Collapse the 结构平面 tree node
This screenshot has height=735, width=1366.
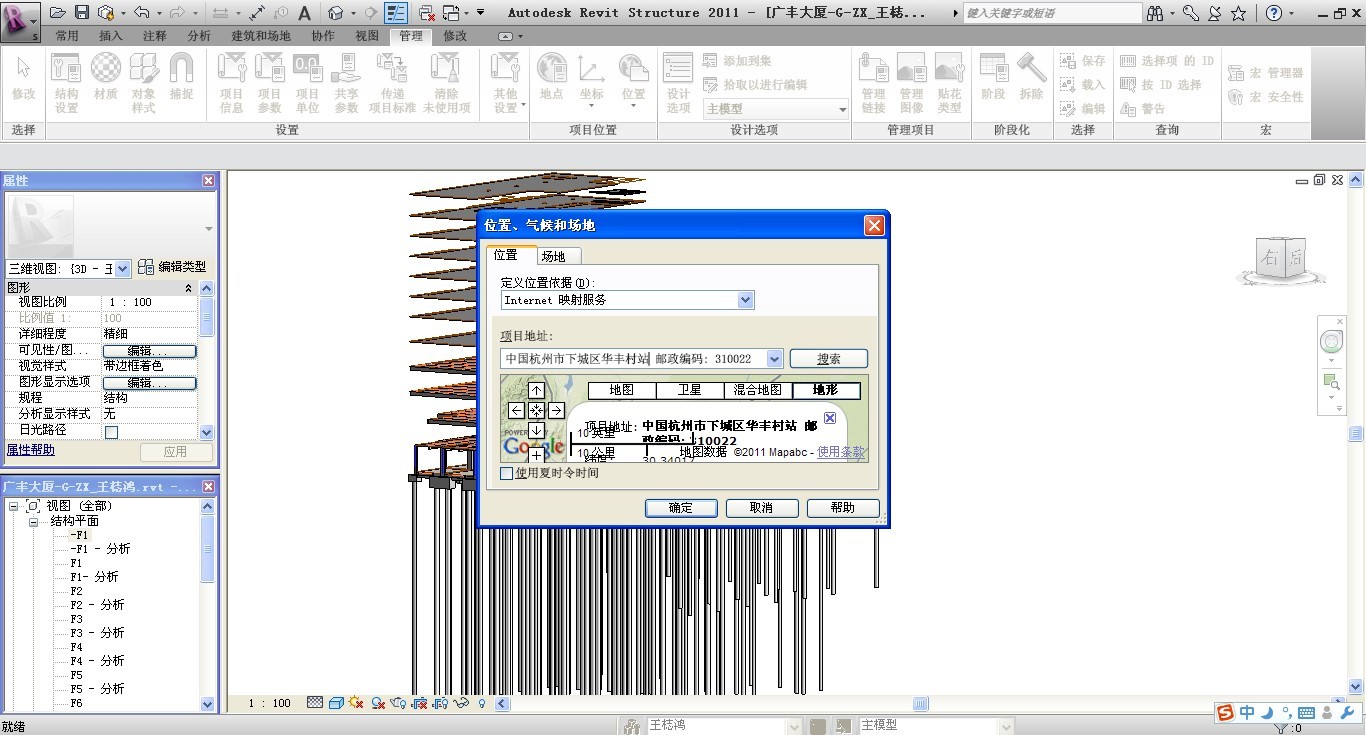click(x=32, y=521)
